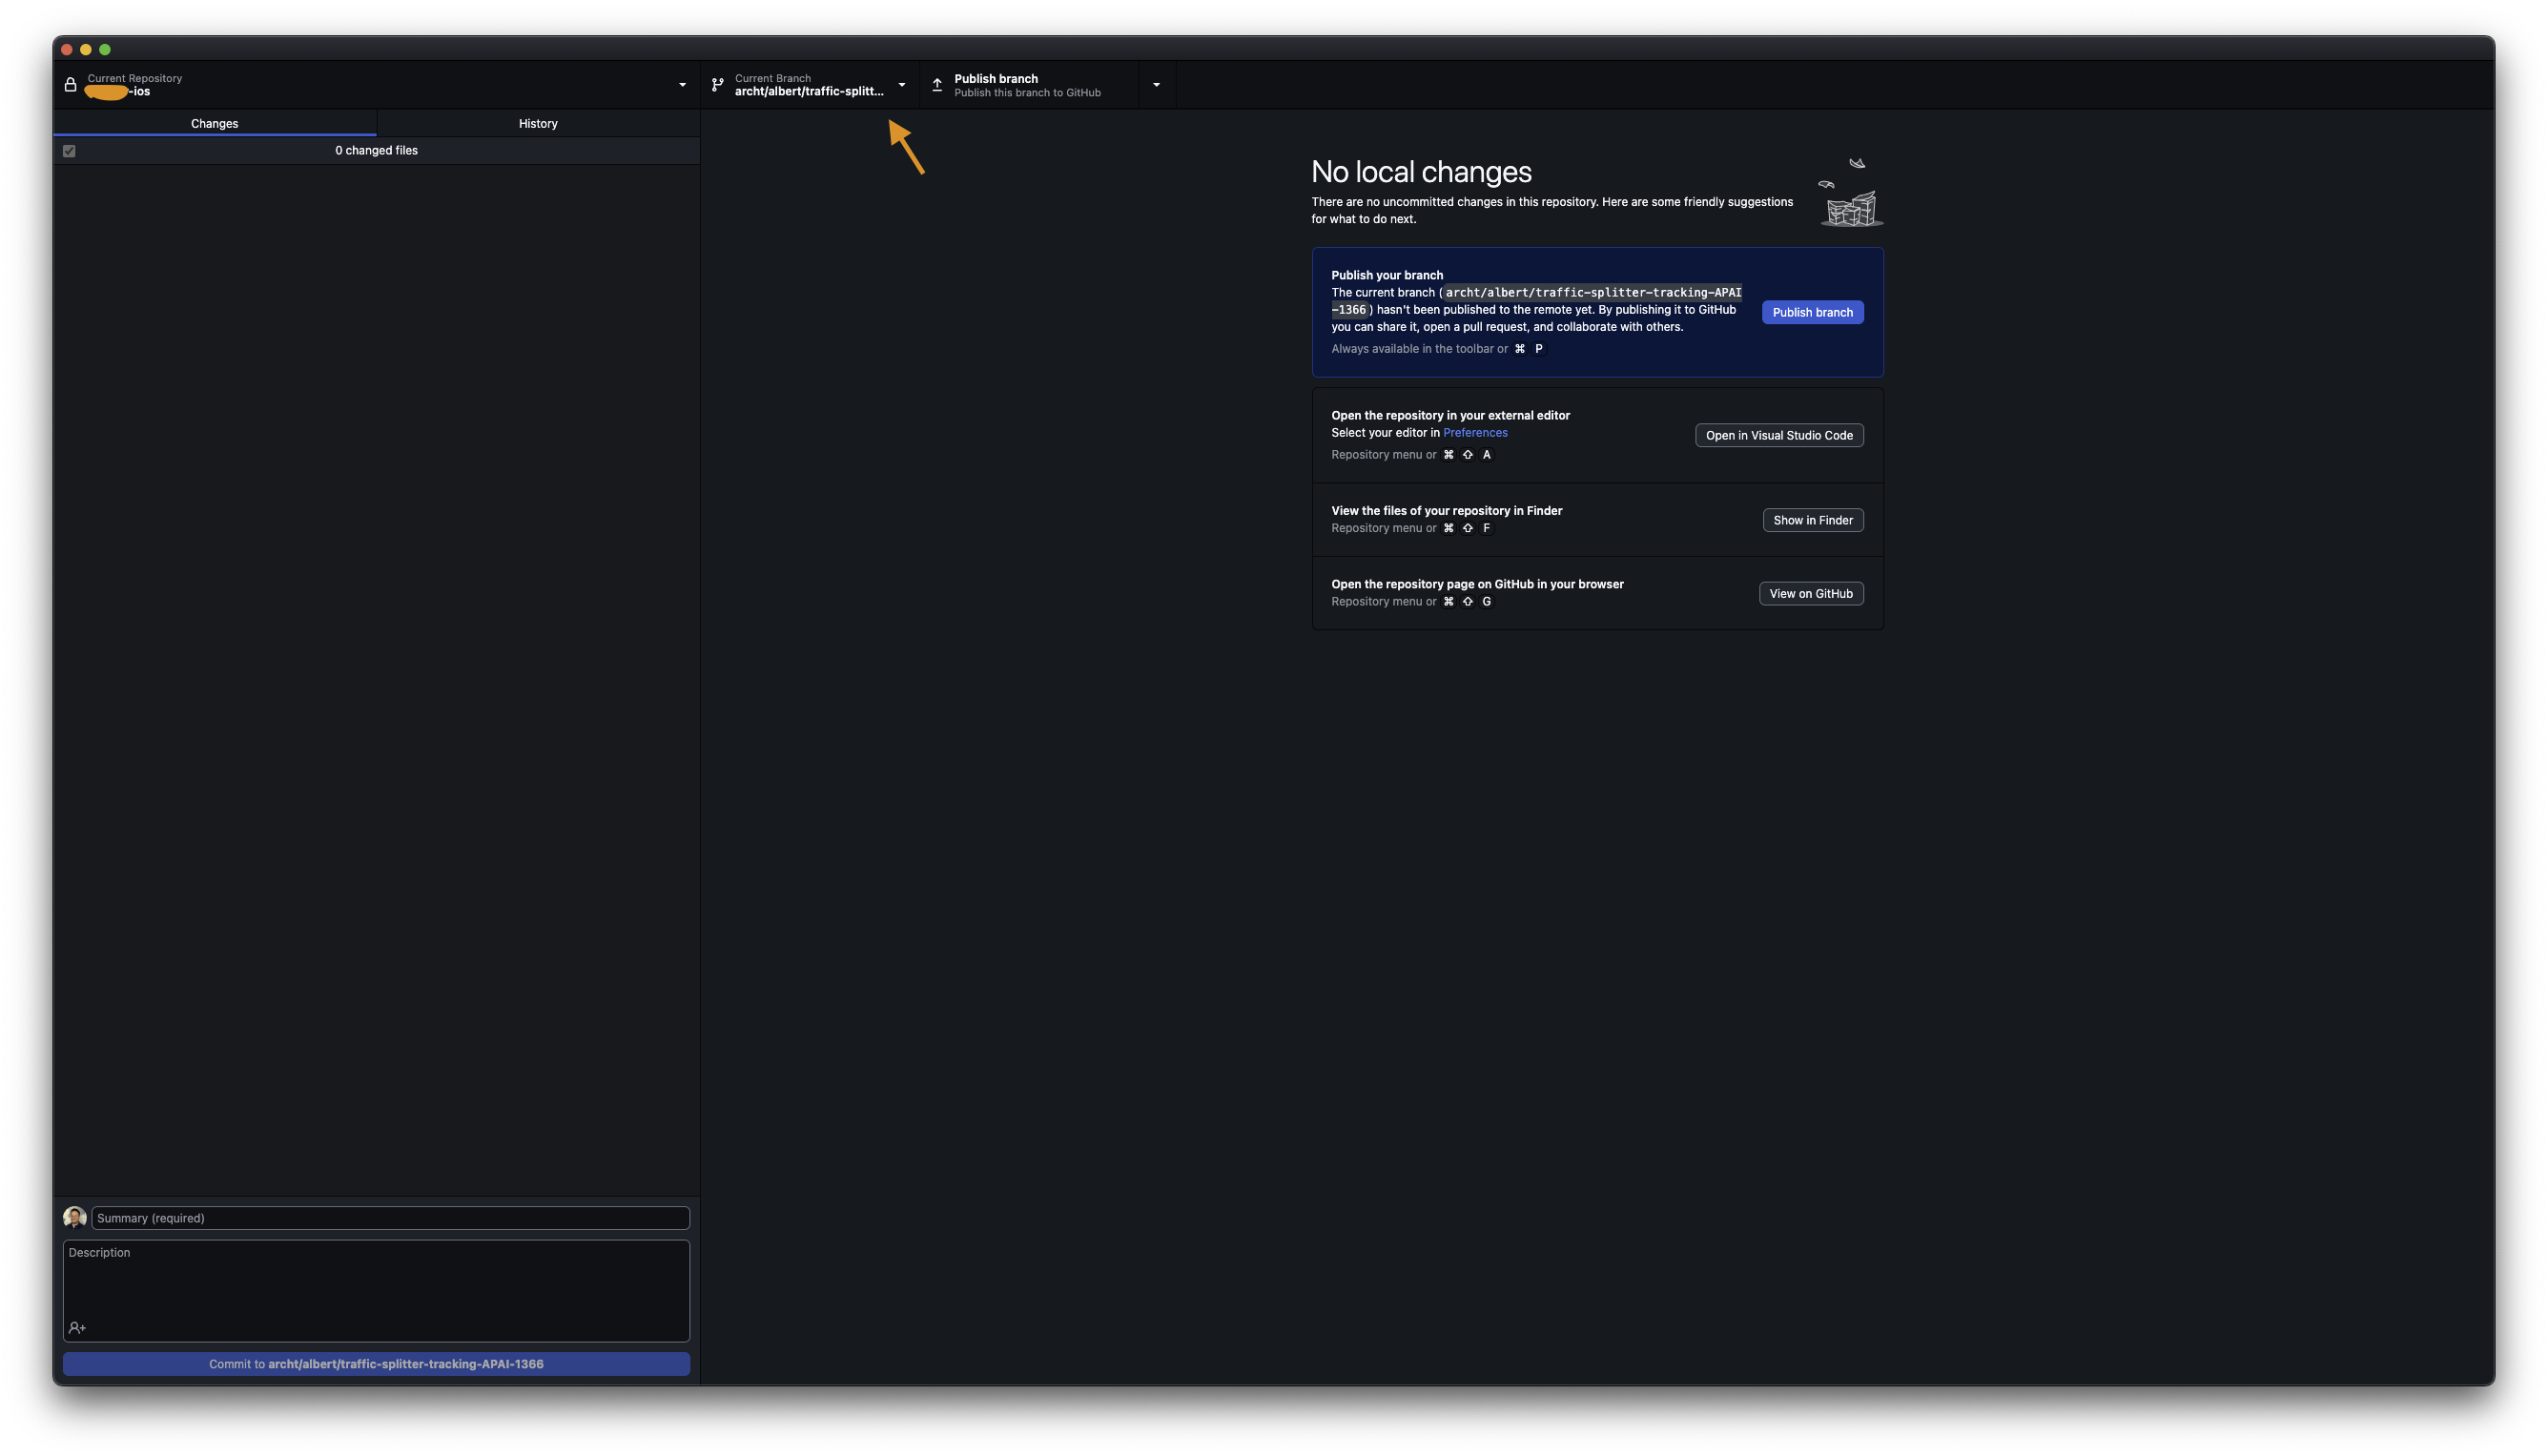
Task: Click the 'Publish your branch' heading
Action: 1387,275
